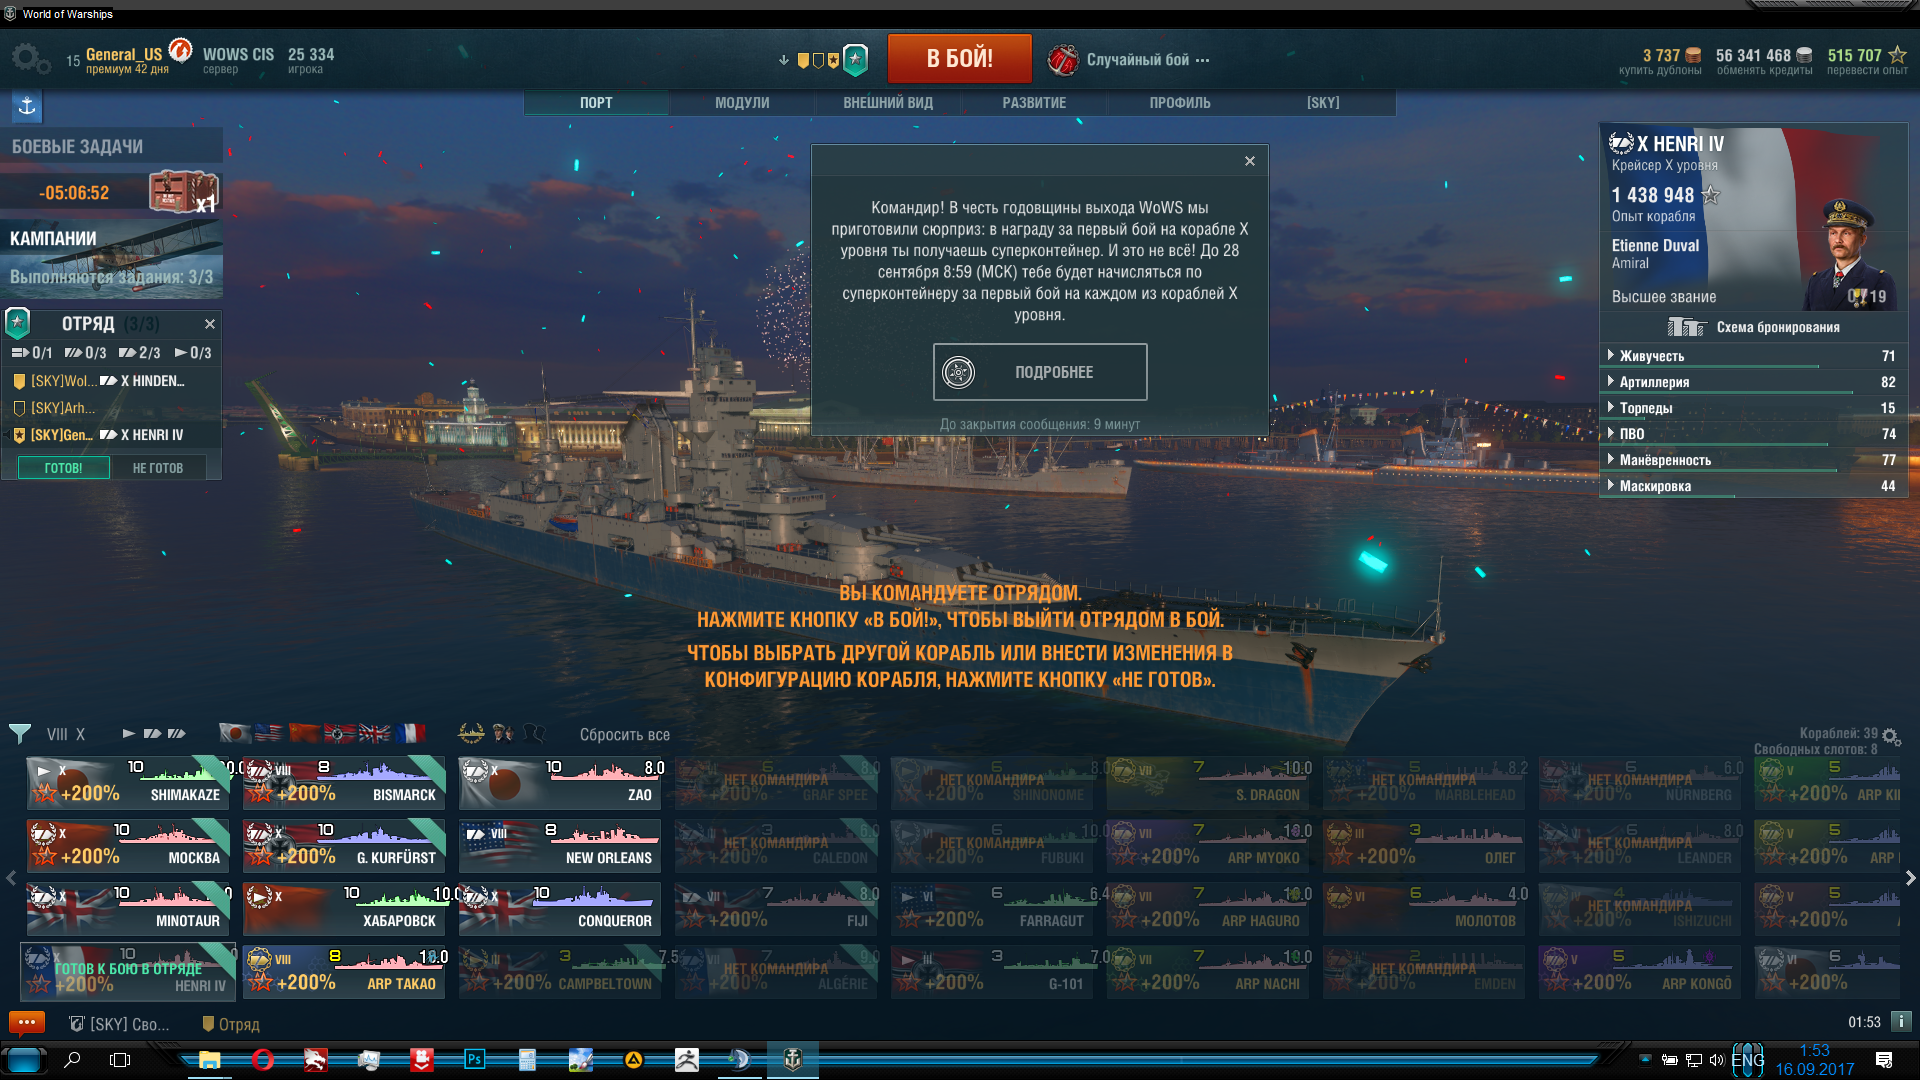This screenshot has height=1080, width=1920.
Task: Click the info icon next to 01:53
Action: coord(1901,1022)
